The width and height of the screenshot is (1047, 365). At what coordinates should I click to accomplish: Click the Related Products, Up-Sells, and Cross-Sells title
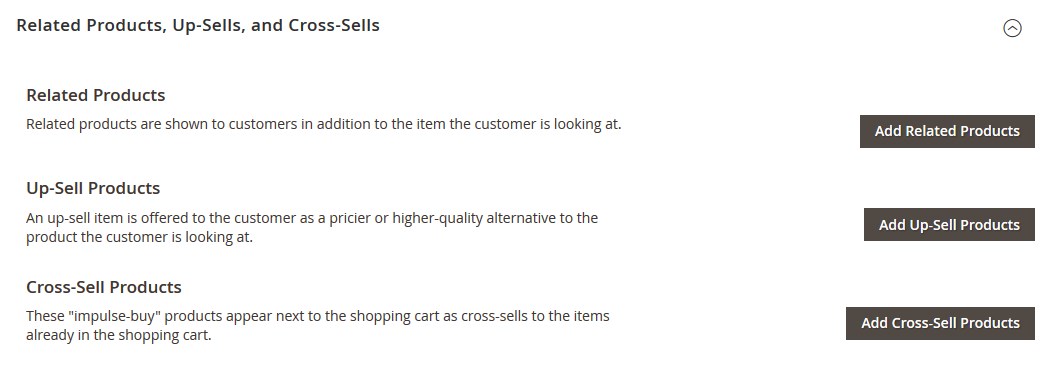point(198,25)
